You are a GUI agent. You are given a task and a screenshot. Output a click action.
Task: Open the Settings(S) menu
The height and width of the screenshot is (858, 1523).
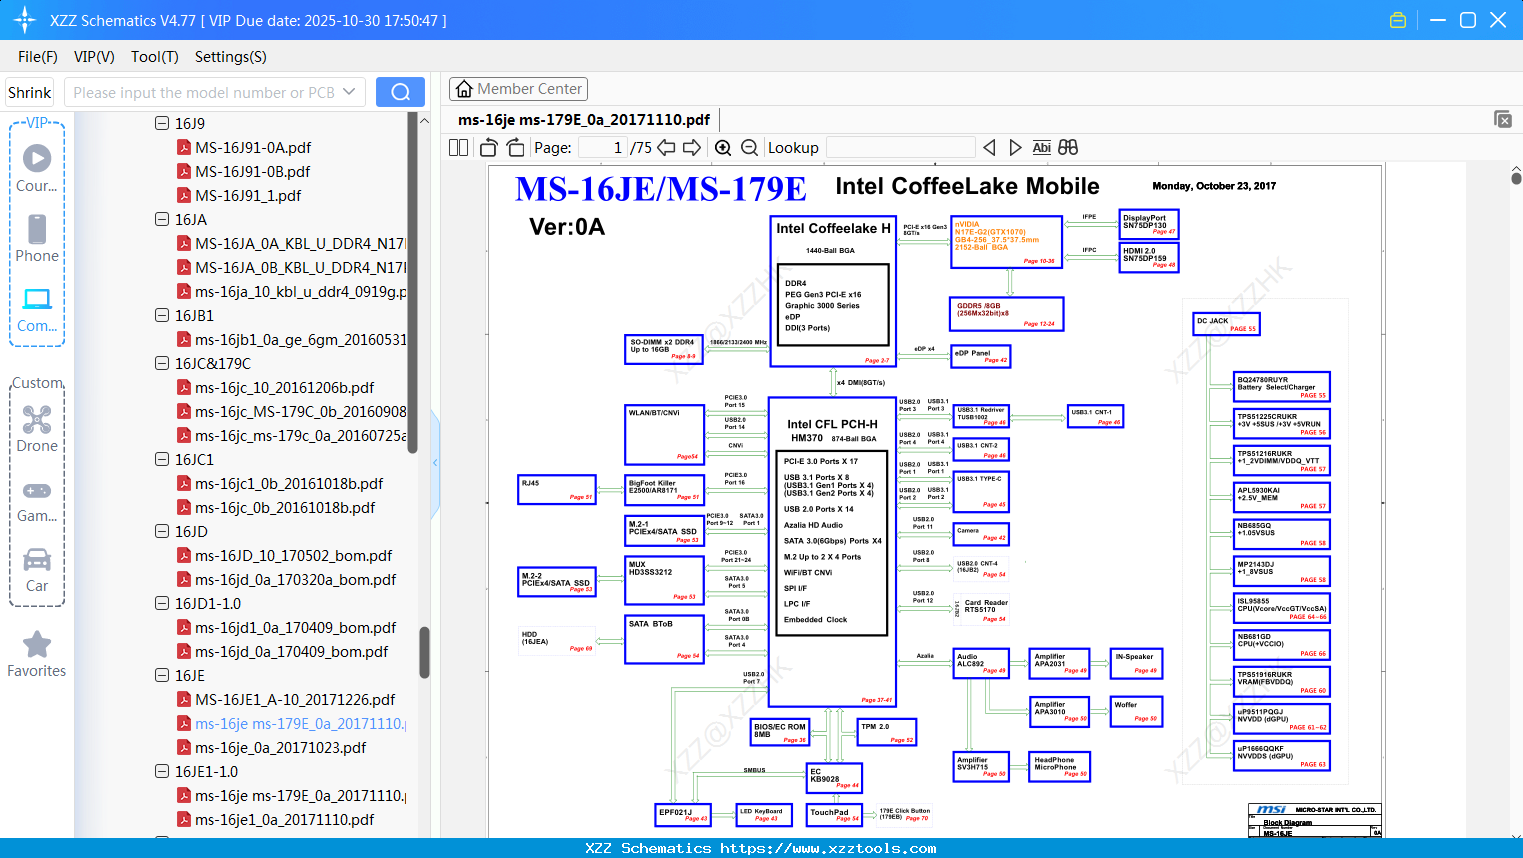[x=231, y=57]
